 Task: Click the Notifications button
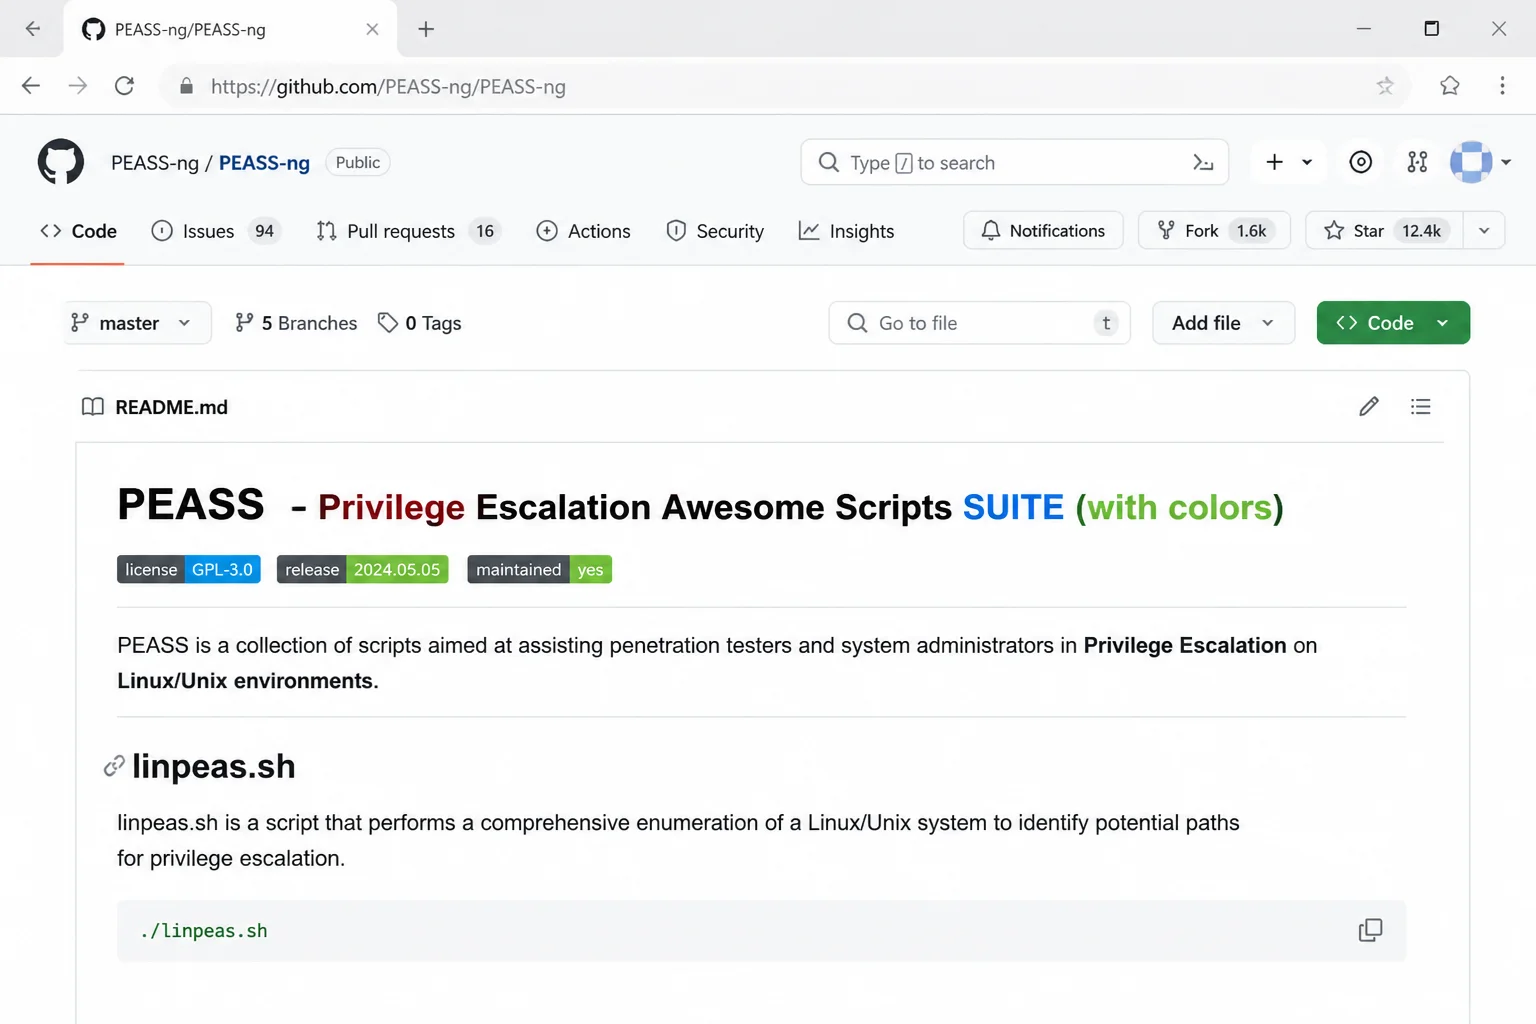pos(1043,230)
